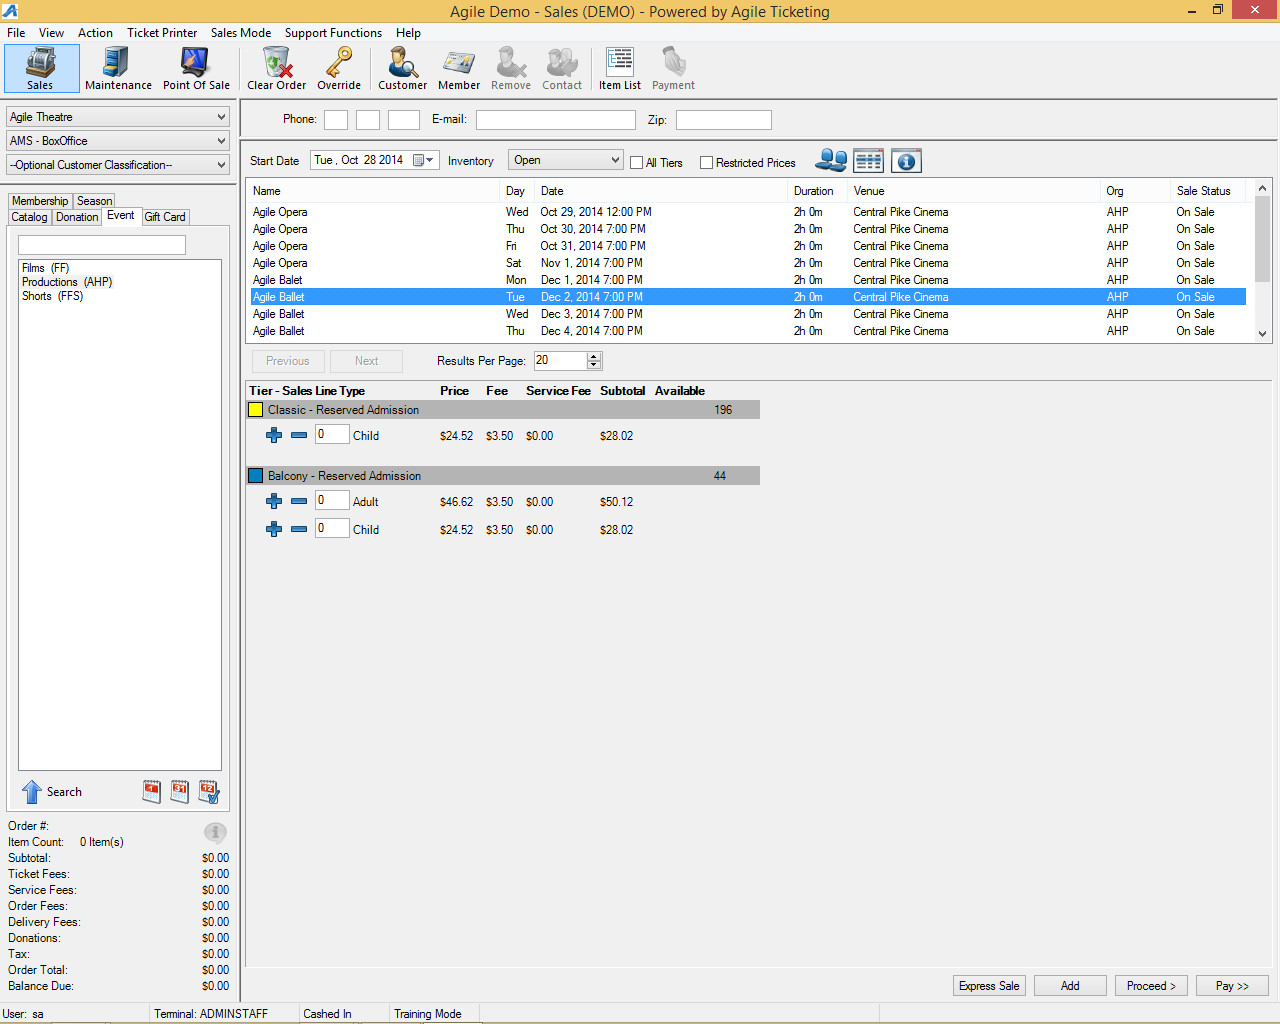
Task: Switch to Point Of Sale
Action: point(196,68)
